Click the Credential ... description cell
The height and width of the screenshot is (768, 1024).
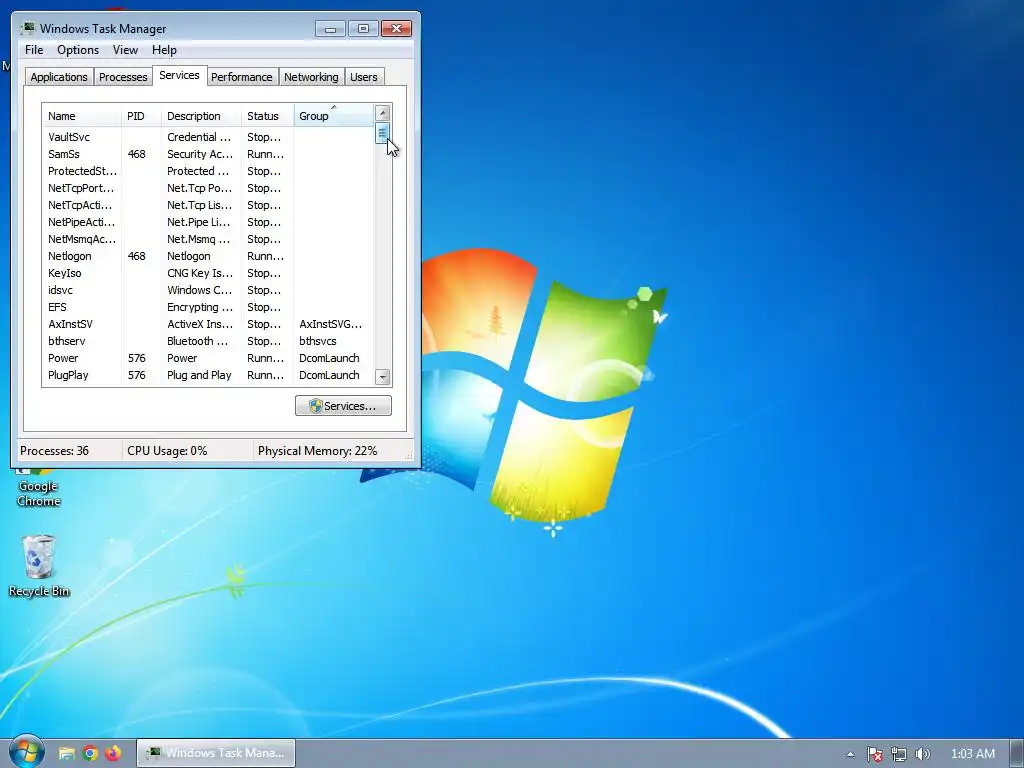(199, 137)
